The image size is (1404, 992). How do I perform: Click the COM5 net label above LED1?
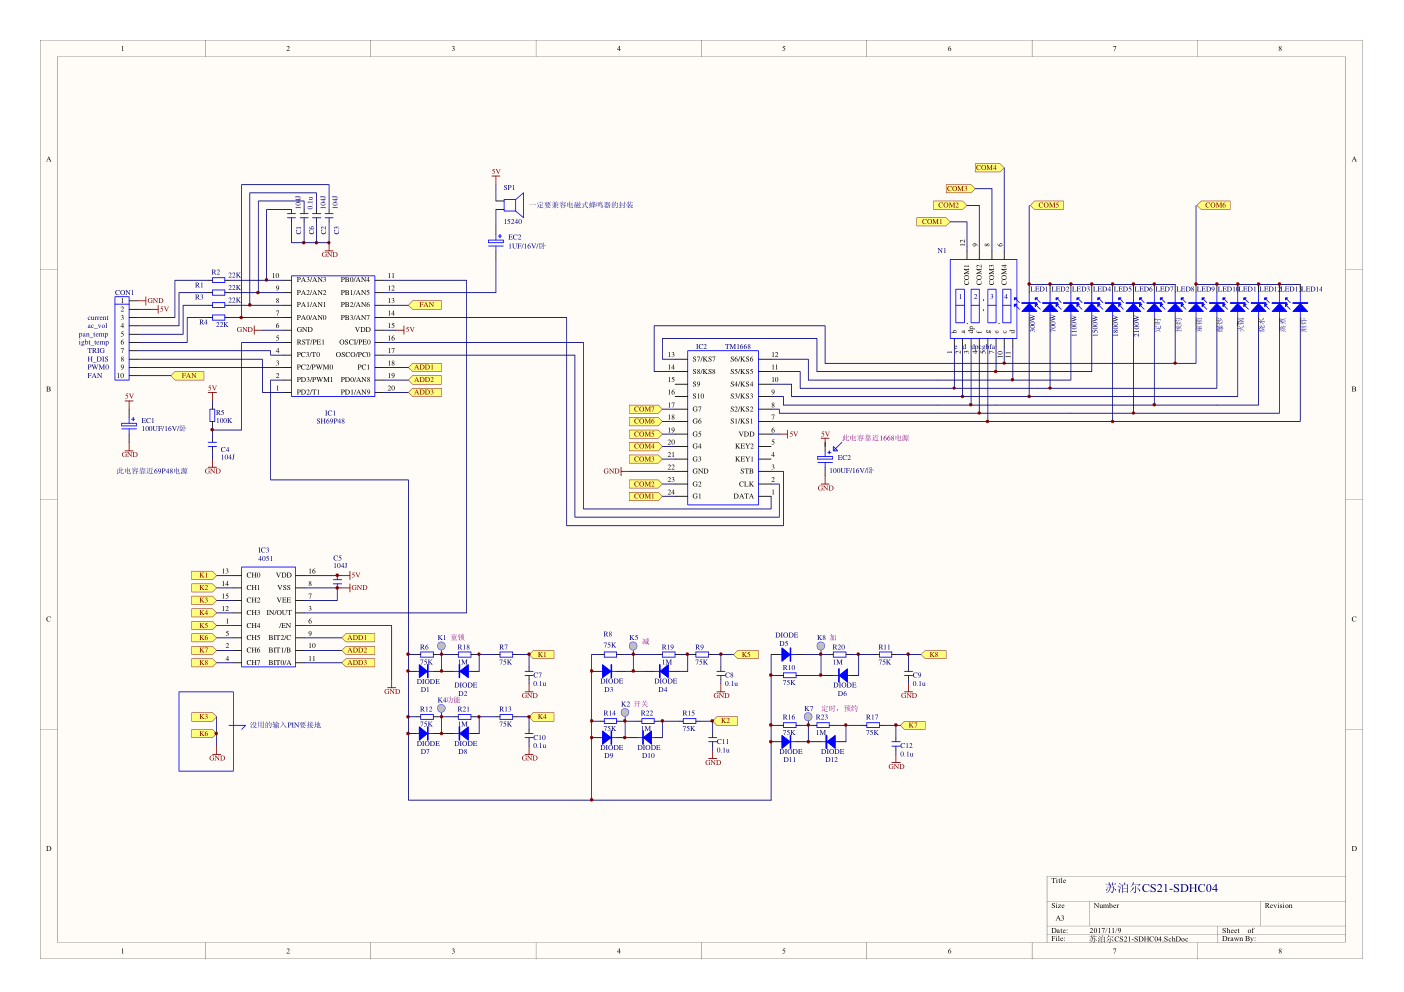click(1047, 205)
